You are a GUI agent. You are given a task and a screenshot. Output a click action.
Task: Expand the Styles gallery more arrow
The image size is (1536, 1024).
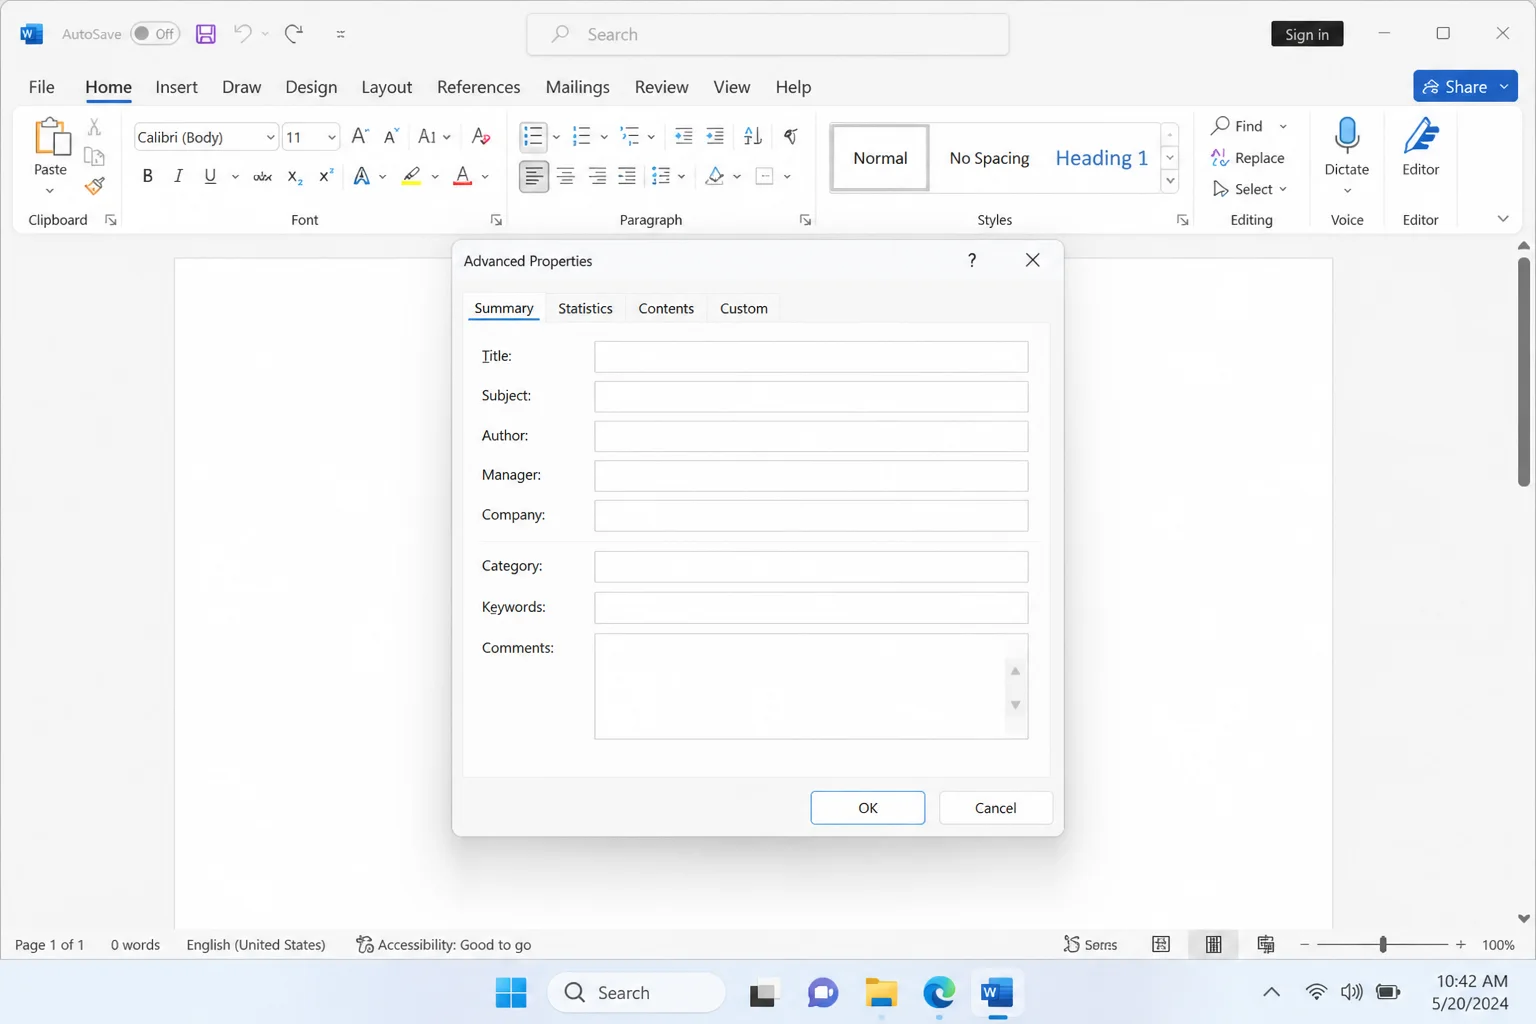1169,181
